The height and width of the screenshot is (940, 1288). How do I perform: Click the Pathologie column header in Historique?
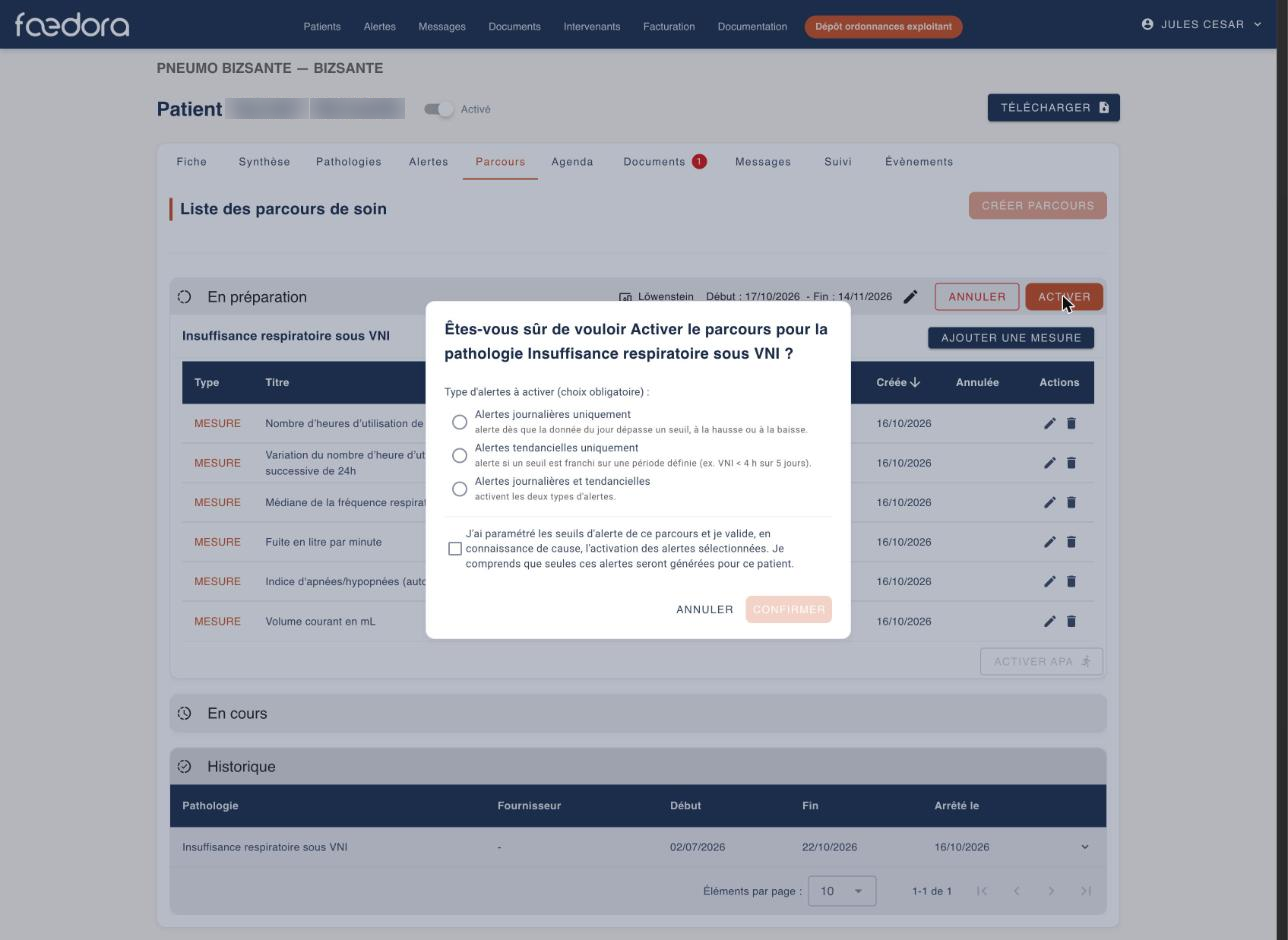(x=210, y=806)
